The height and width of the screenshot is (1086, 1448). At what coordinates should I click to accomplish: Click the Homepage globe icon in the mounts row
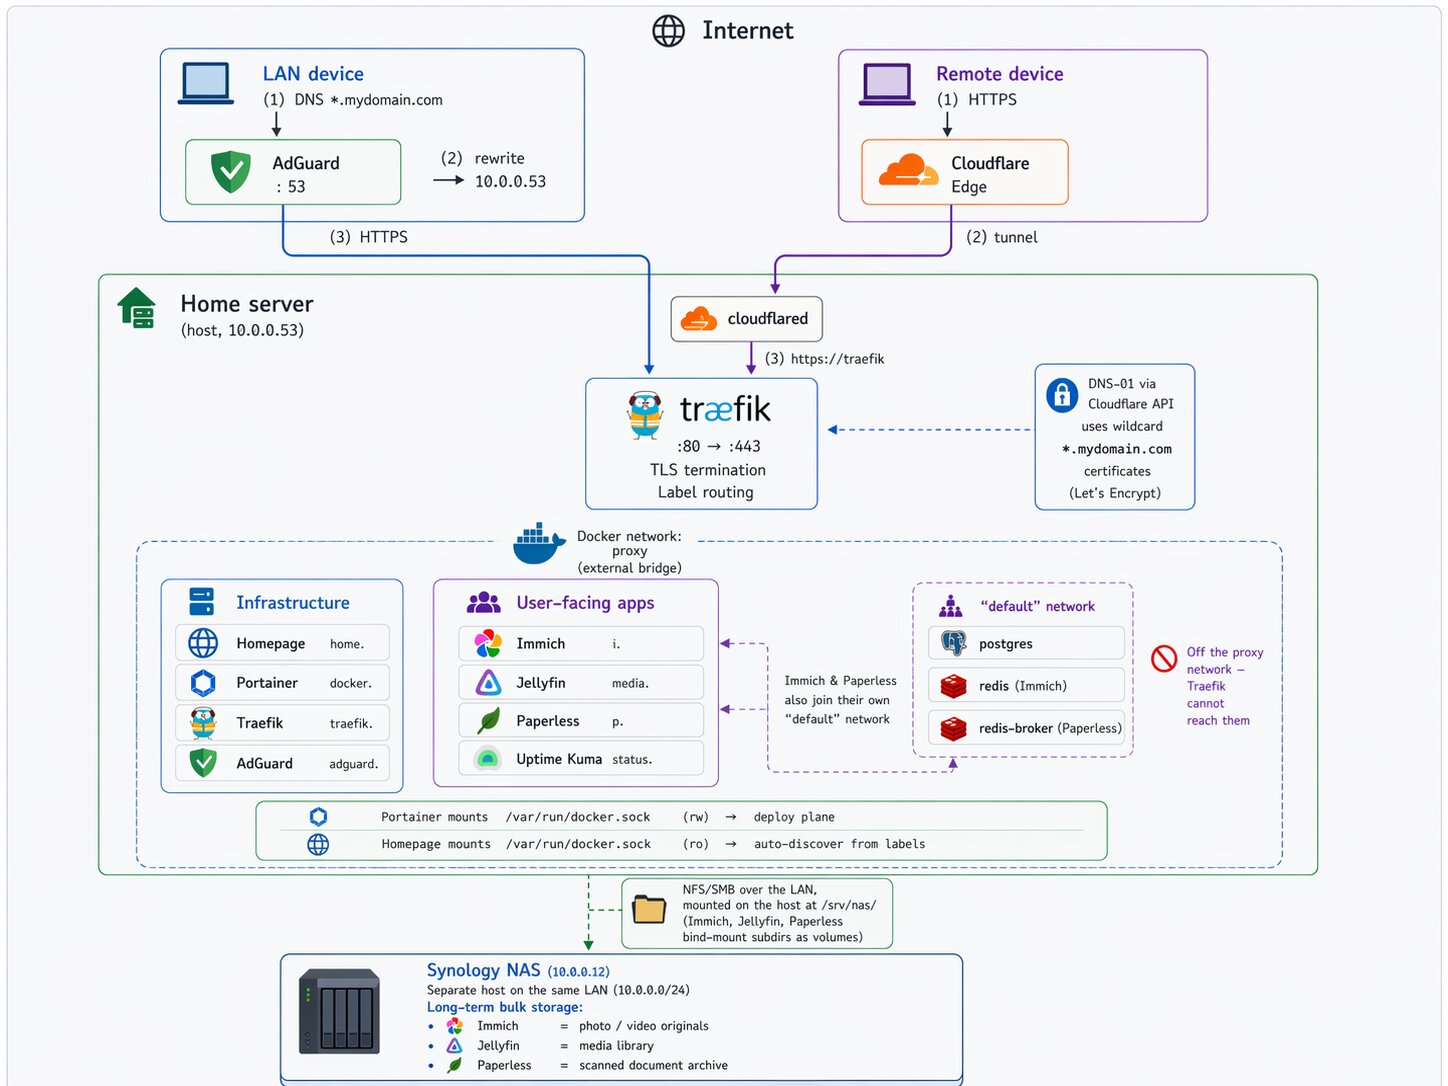coord(318,844)
